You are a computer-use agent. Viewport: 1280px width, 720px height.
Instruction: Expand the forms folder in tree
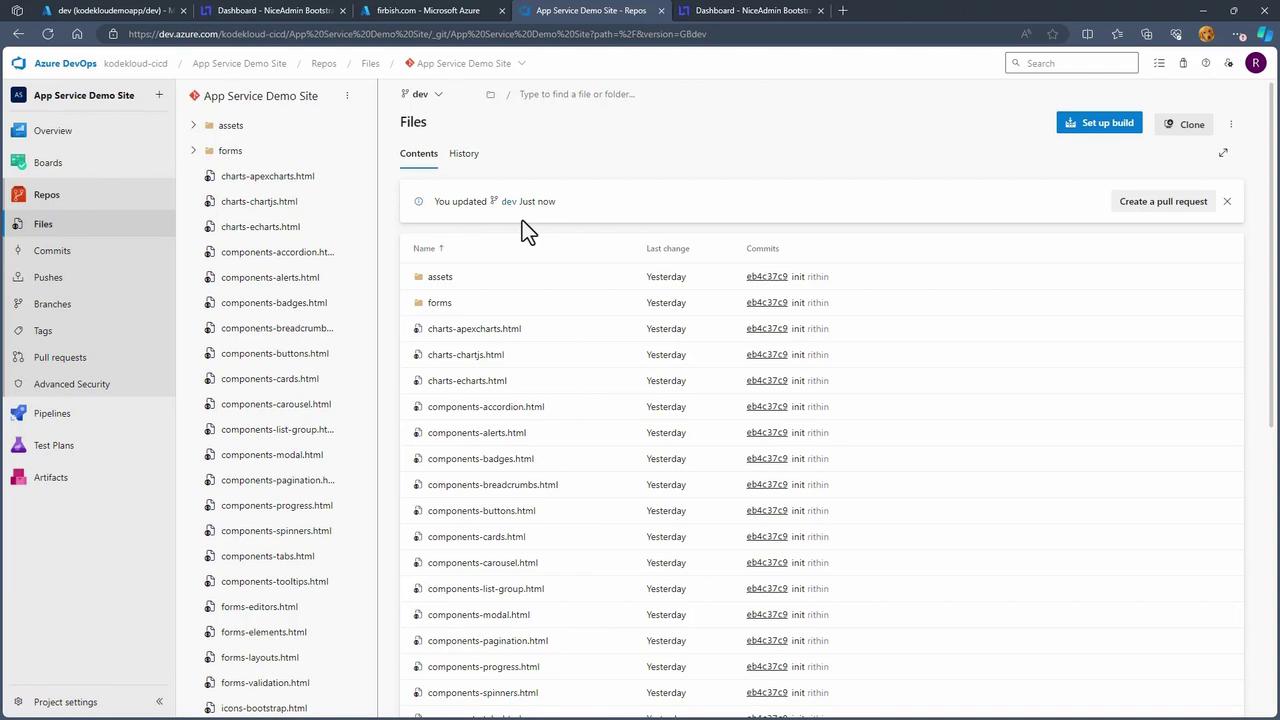pos(193,151)
